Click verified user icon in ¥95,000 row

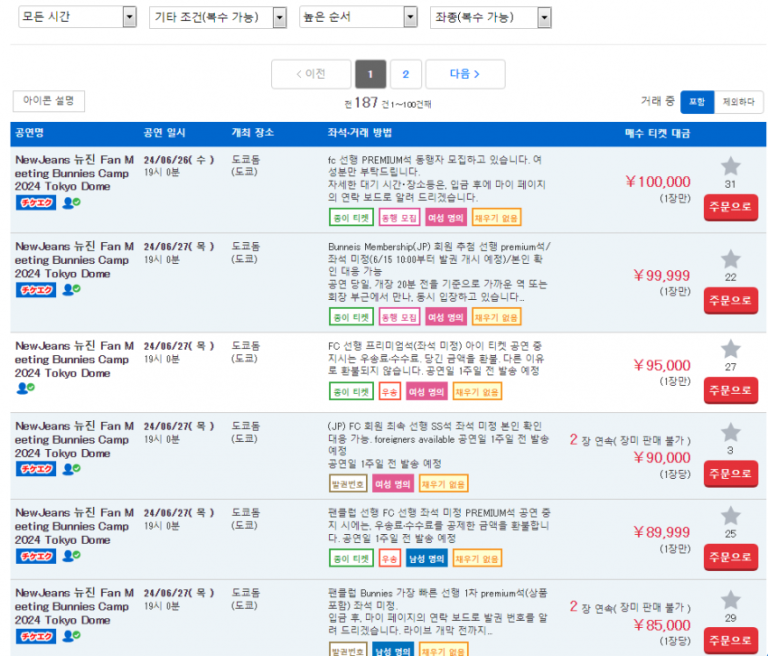click(24, 388)
